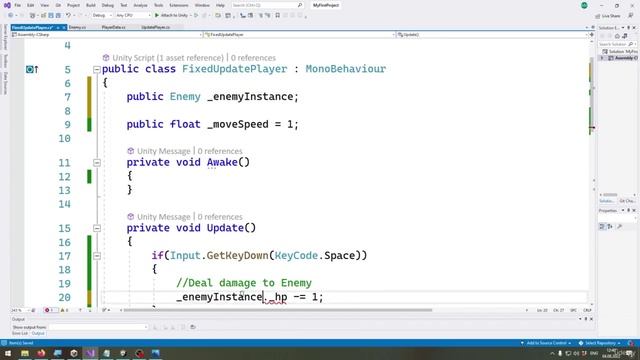Viewport: 640px width, 360px height.
Task: Click the _moveSpeed field declaration
Action: [x=212, y=124]
